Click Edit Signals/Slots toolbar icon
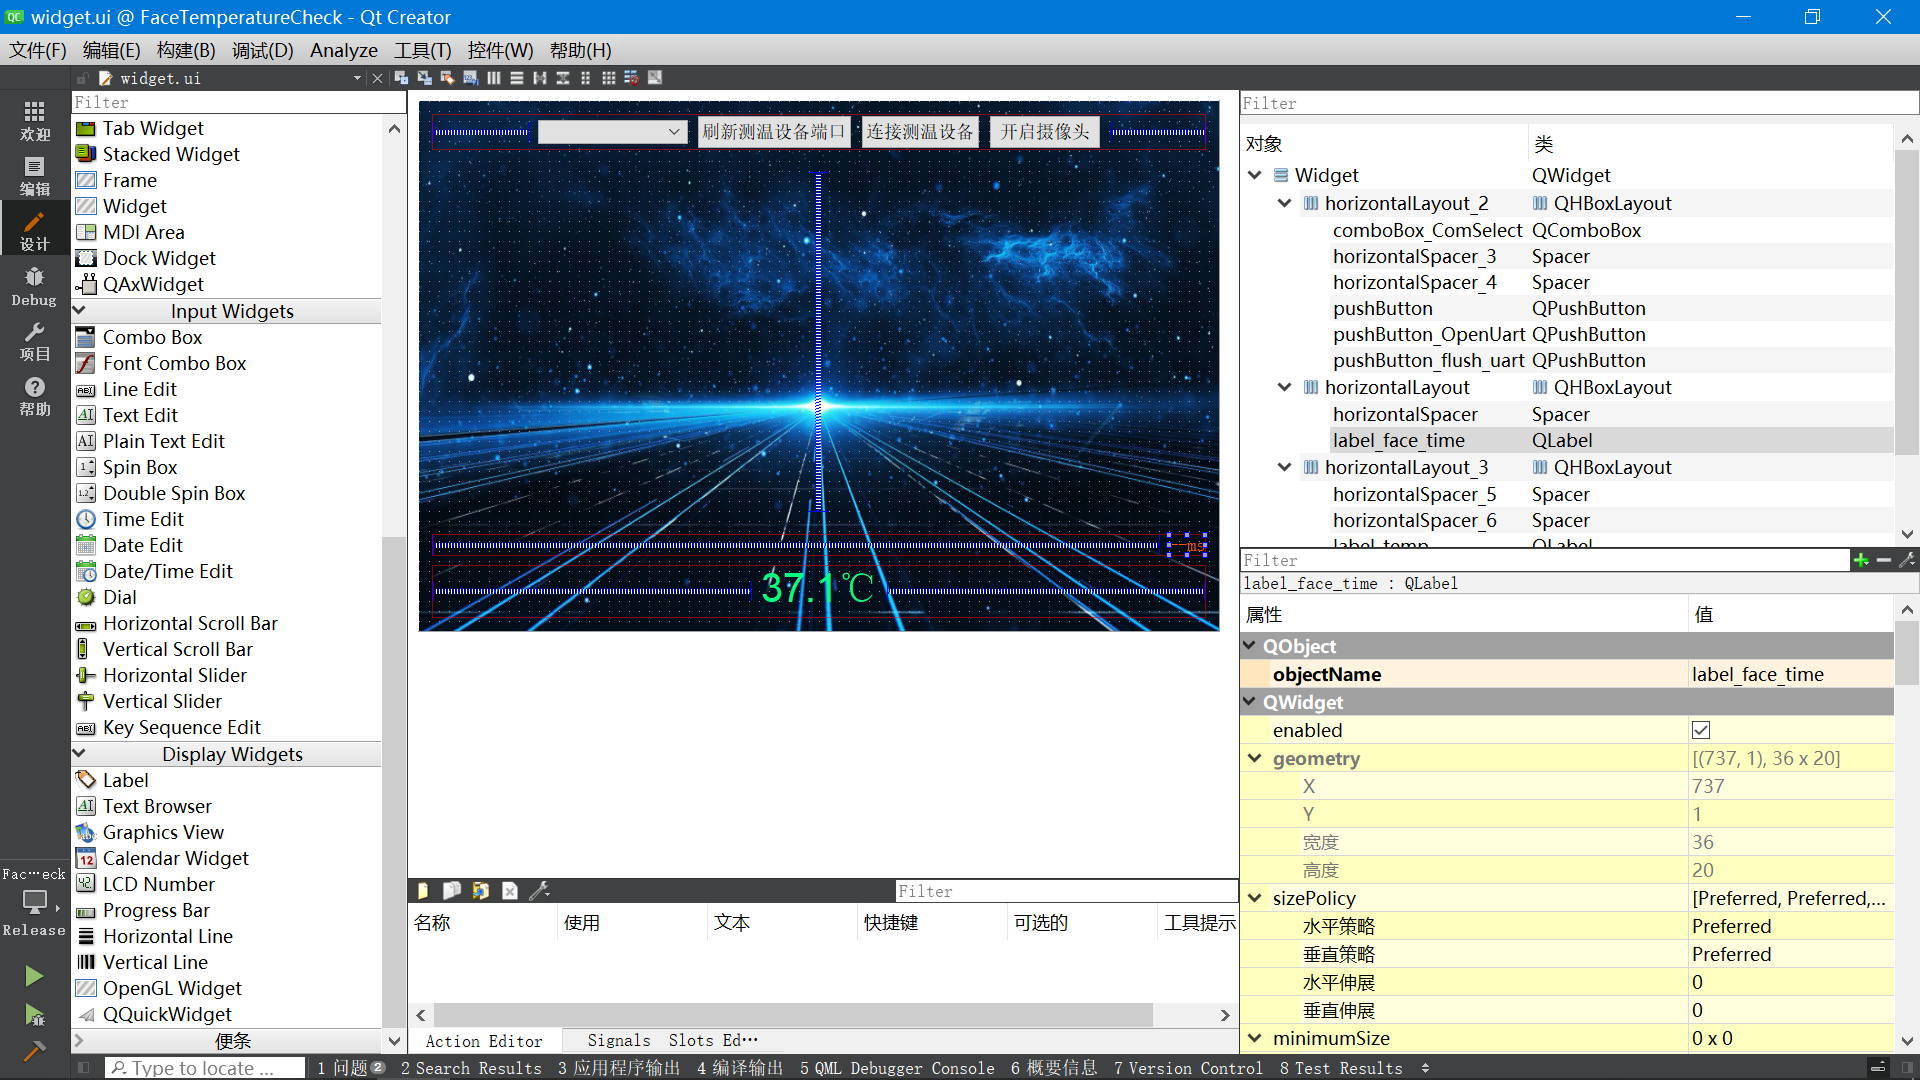Image resolution: width=1920 pixels, height=1080 pixels. [x=424, y=78]
